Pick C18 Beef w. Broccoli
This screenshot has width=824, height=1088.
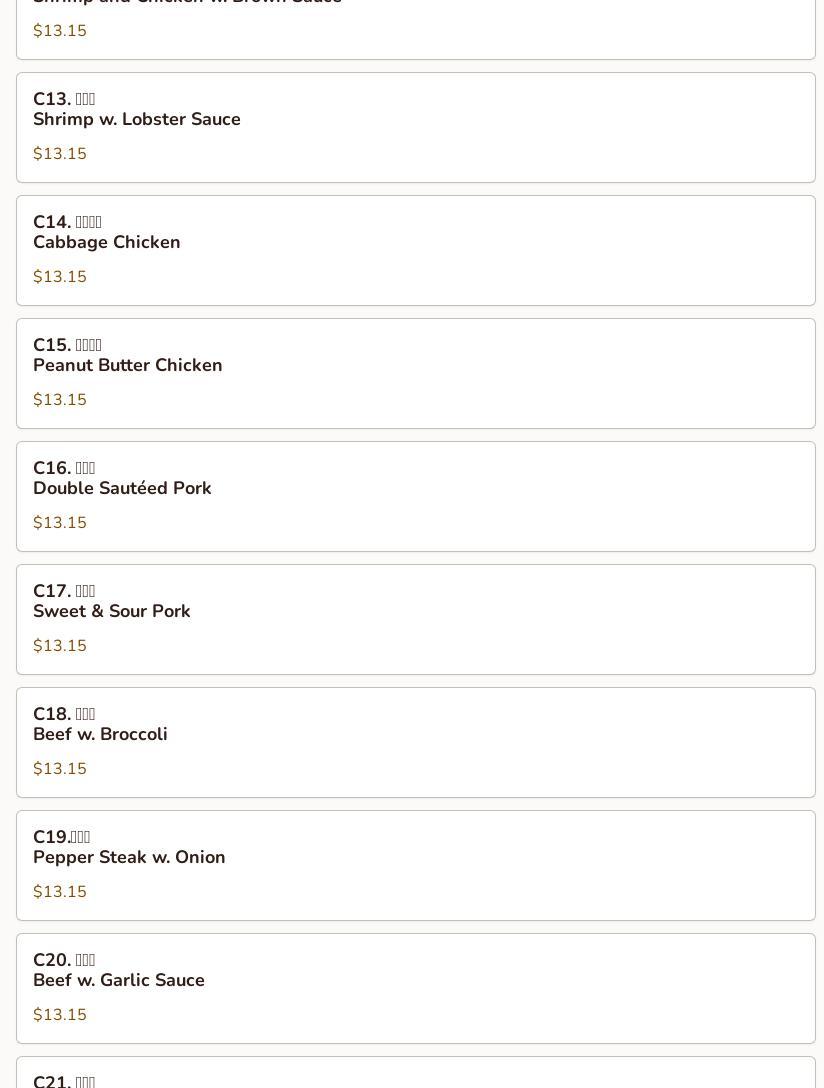coord(415,742)
